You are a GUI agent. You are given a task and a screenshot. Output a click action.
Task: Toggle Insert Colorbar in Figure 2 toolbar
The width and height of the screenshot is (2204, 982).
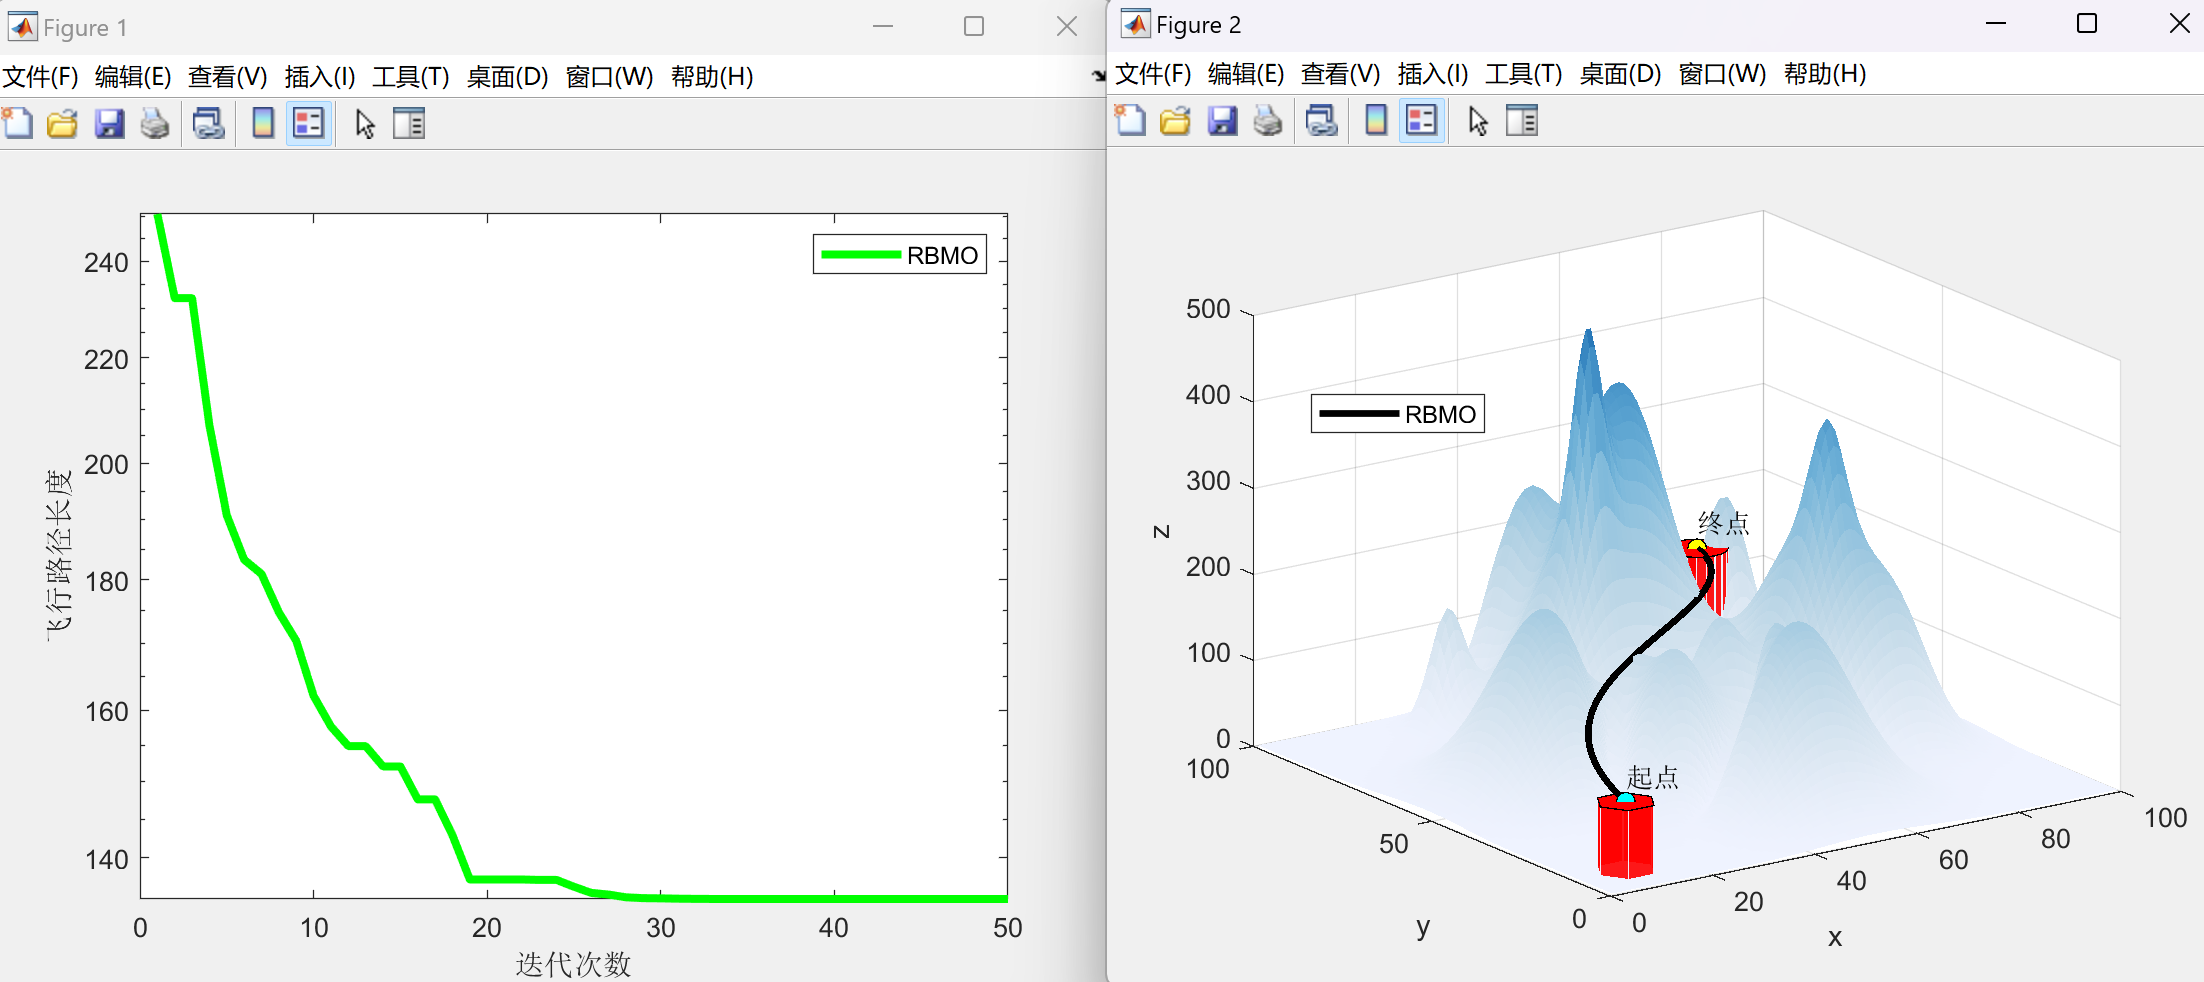pos(1376,121)
